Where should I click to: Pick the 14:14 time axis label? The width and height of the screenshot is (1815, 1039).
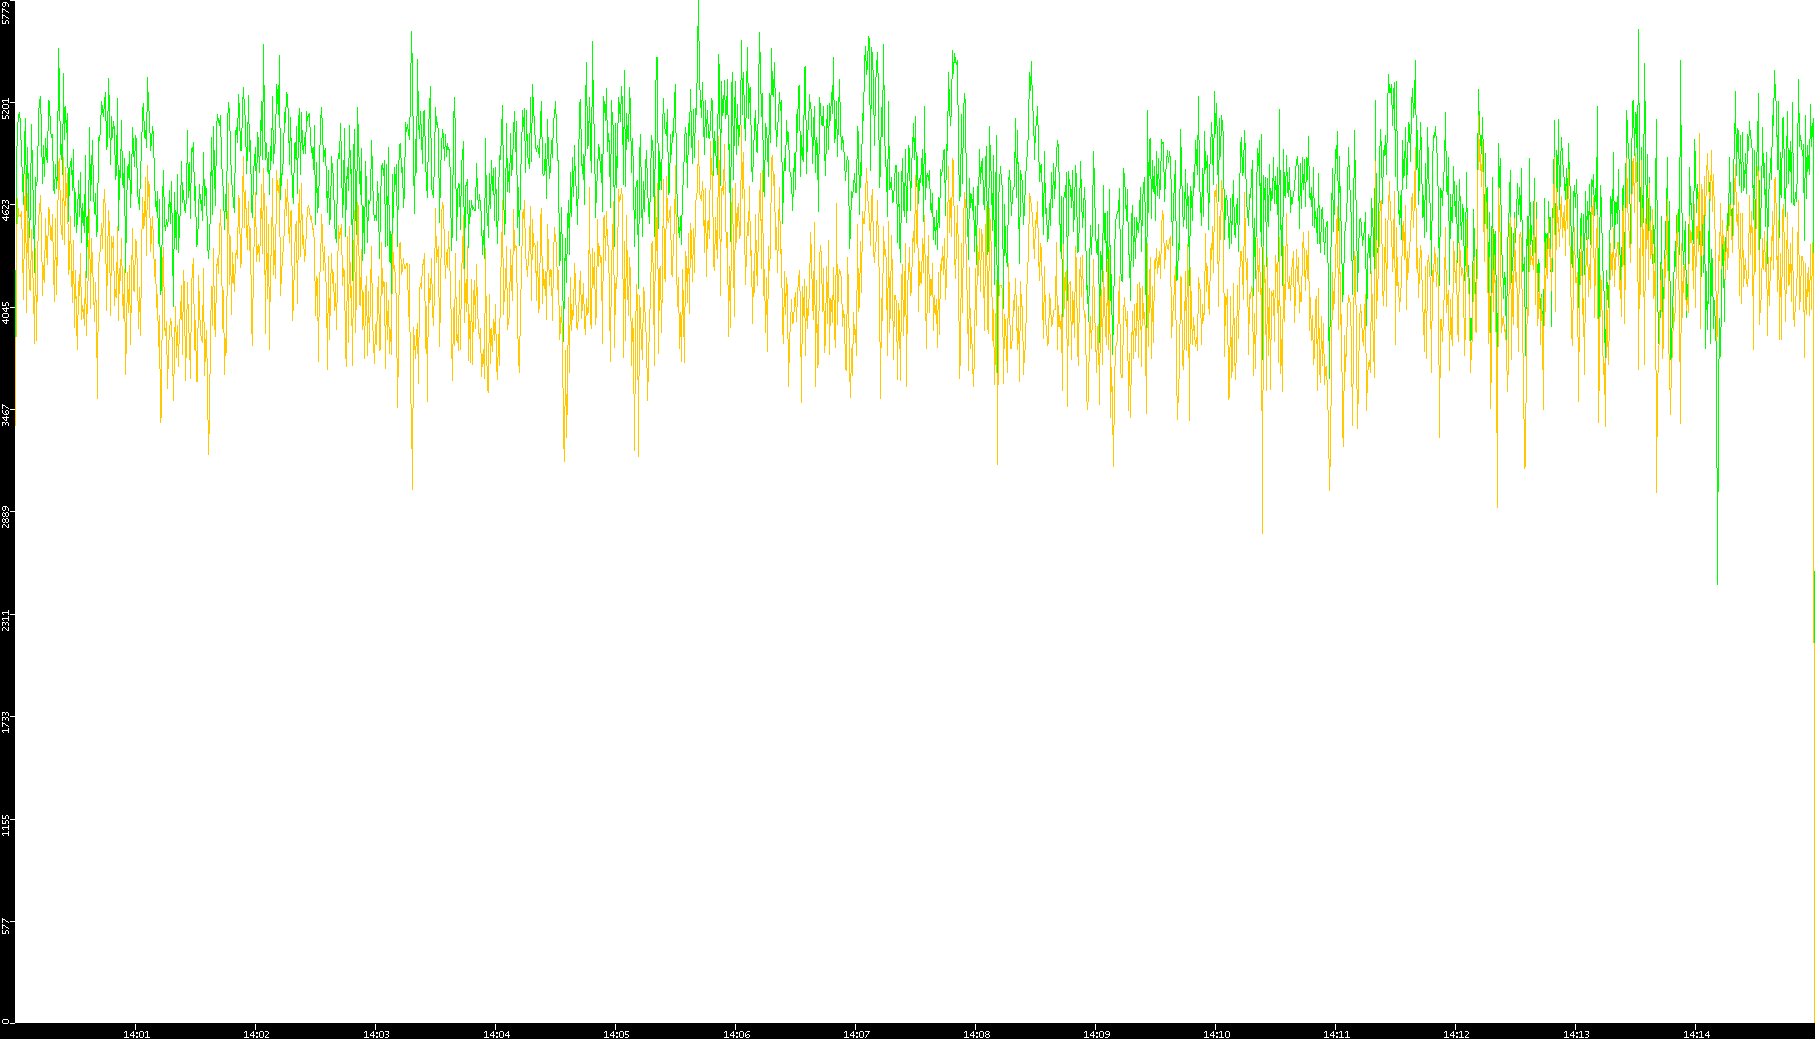point(1696,1033)
